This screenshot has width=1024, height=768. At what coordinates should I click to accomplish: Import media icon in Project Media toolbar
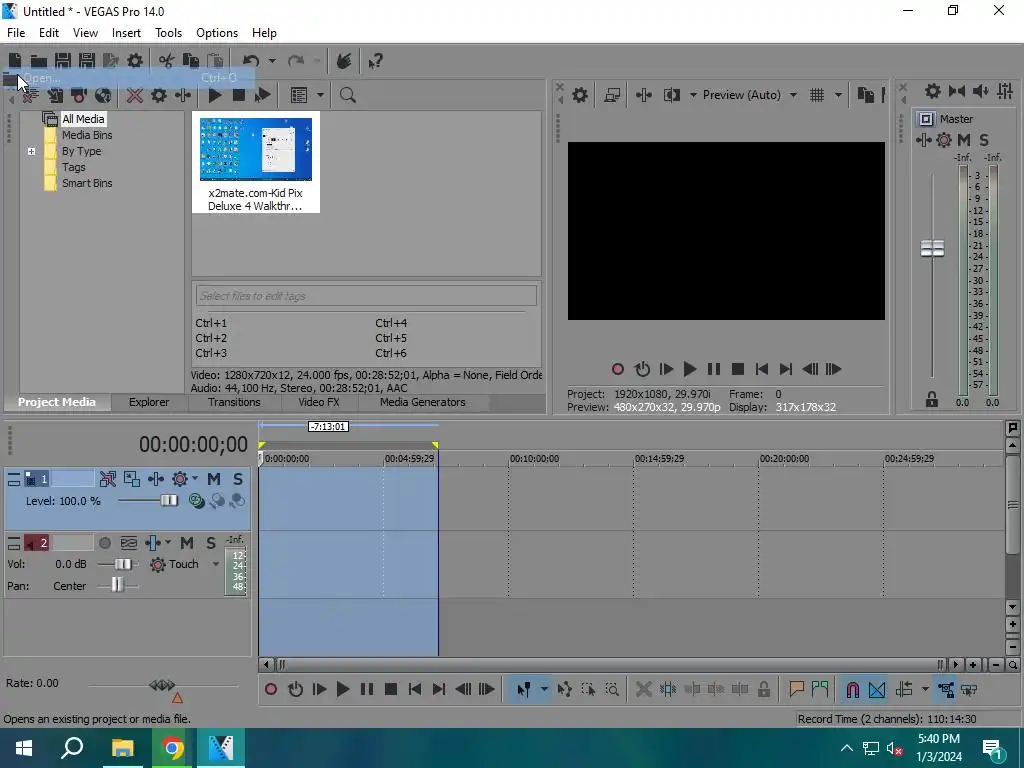(55, 95)
